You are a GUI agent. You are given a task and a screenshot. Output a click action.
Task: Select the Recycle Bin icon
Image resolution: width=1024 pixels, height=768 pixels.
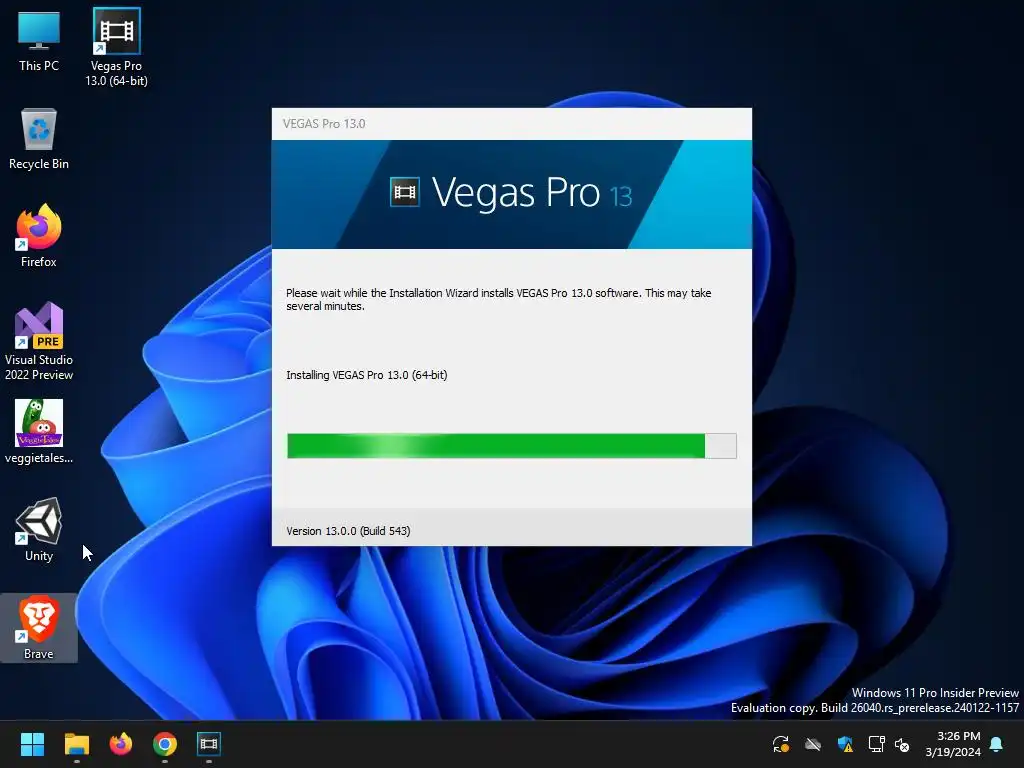tap(39, 140)
